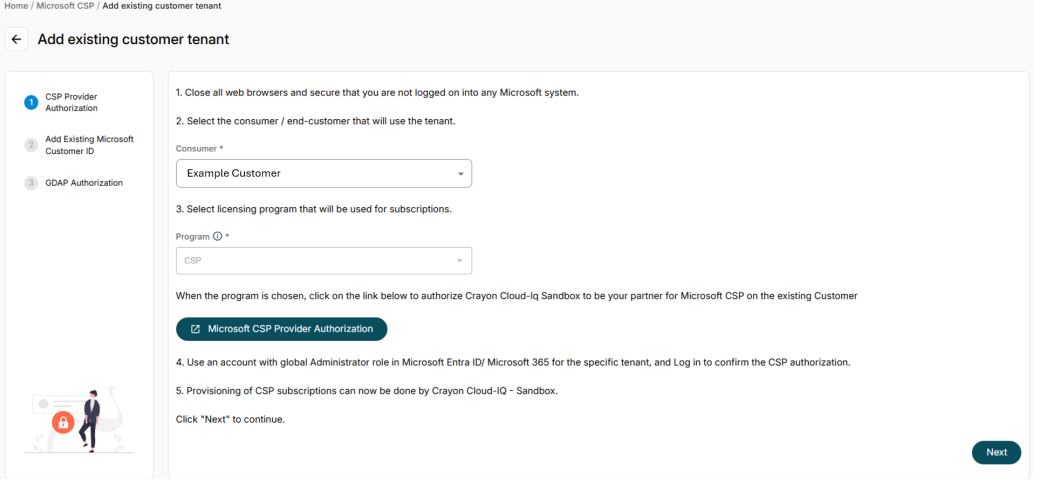The image size is (1041, 493).
Task: Click the person illustration in sidebar
Action: 91,420
